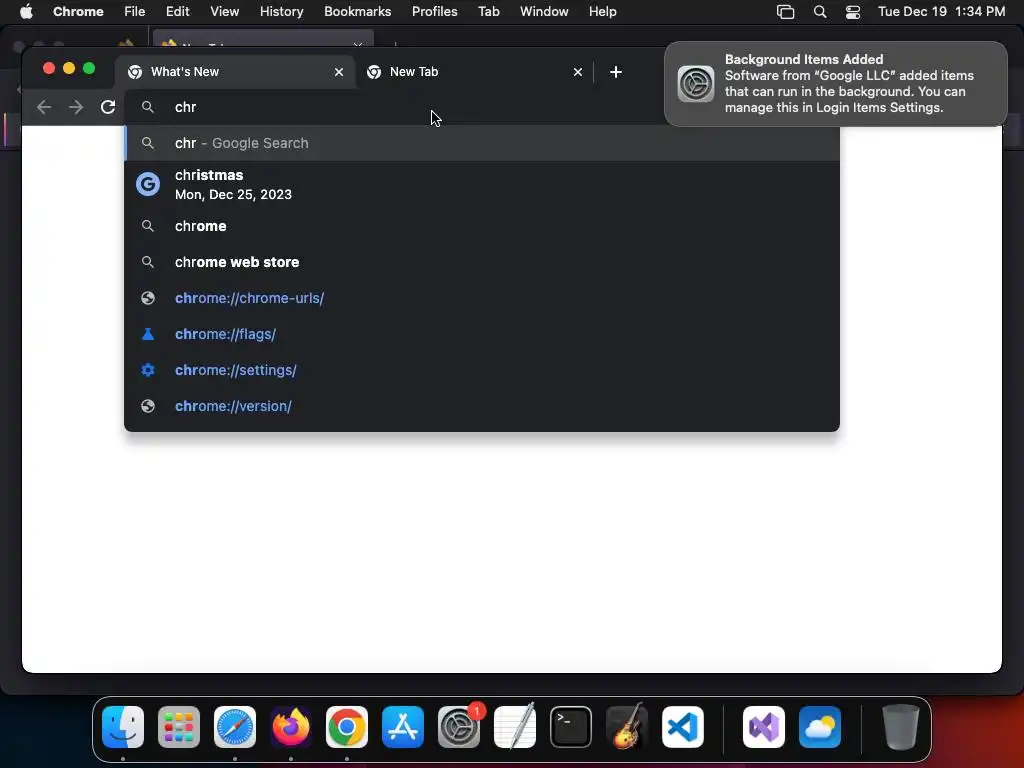Click the date and time in menu bar
1024x768 pixels.
[941, 12]
